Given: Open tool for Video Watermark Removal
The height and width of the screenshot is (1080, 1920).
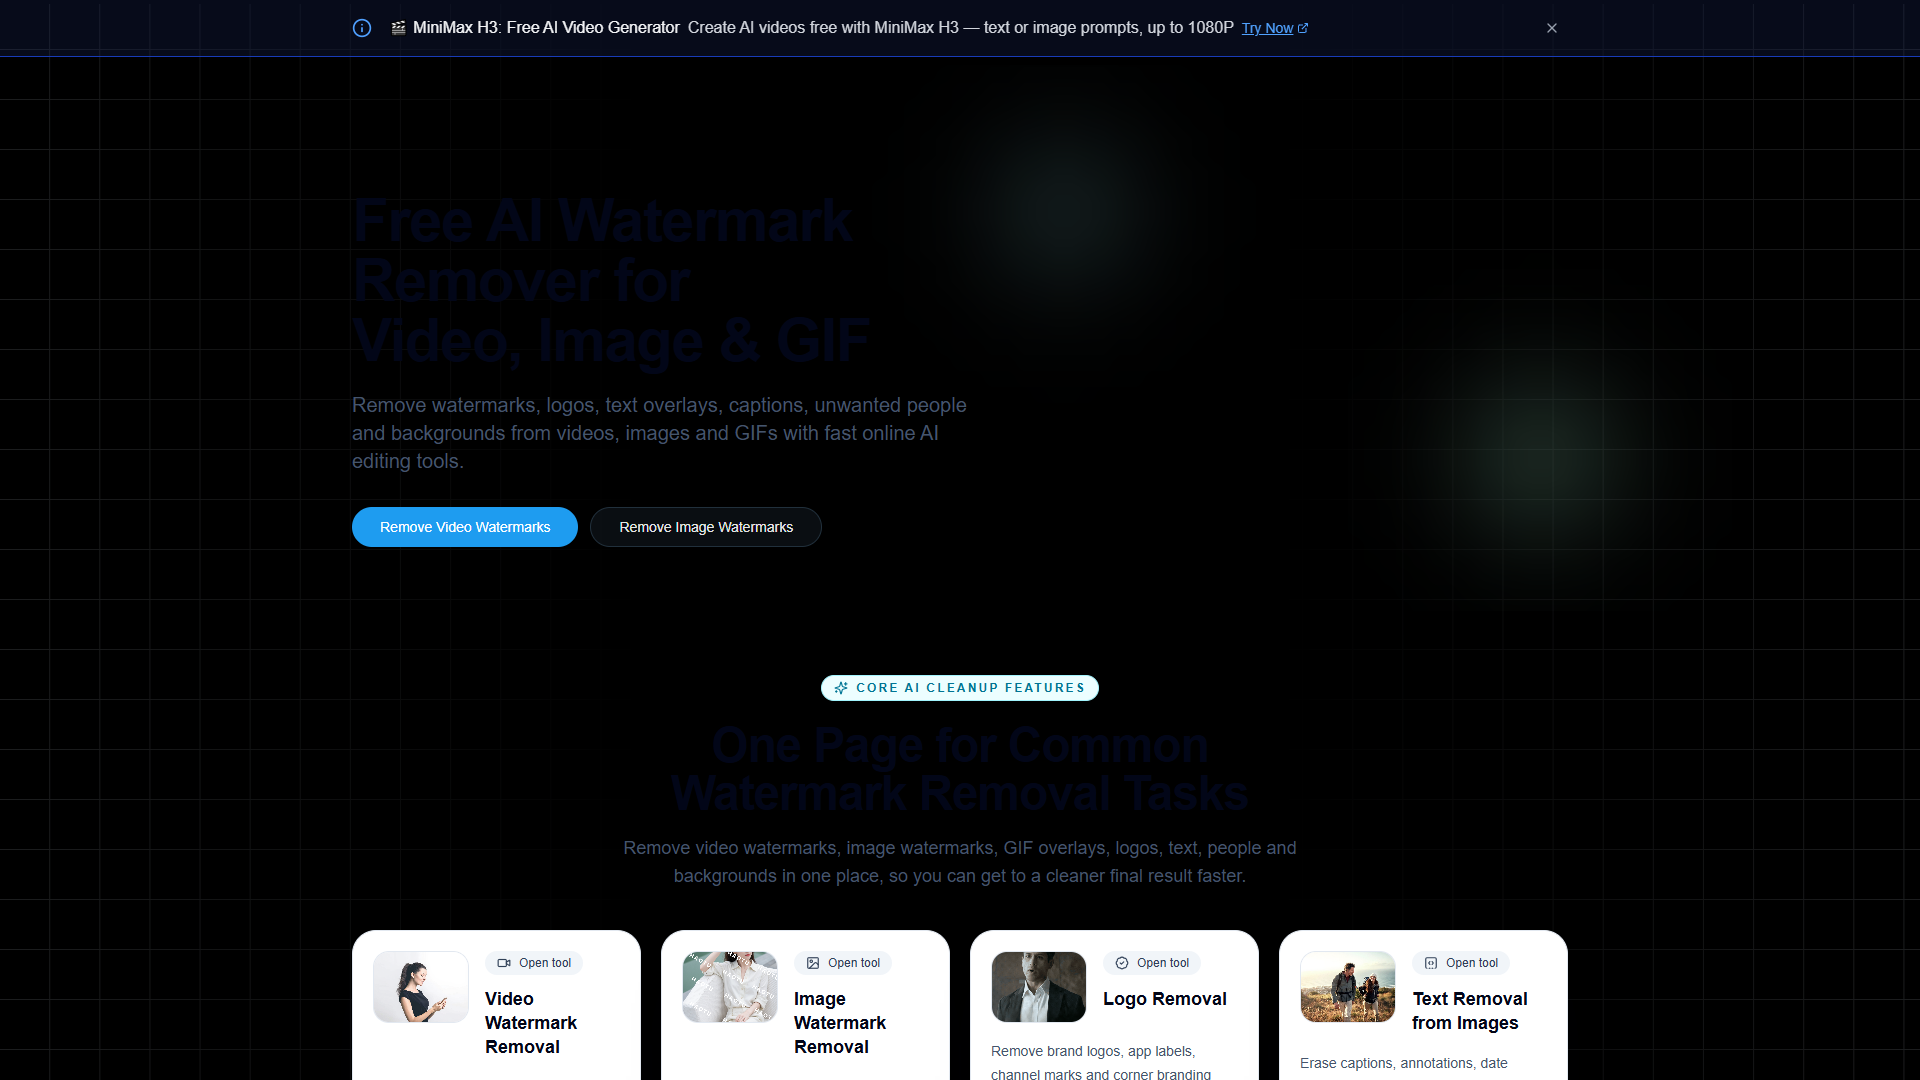Looking at the screenshot, I should (534, 963).
